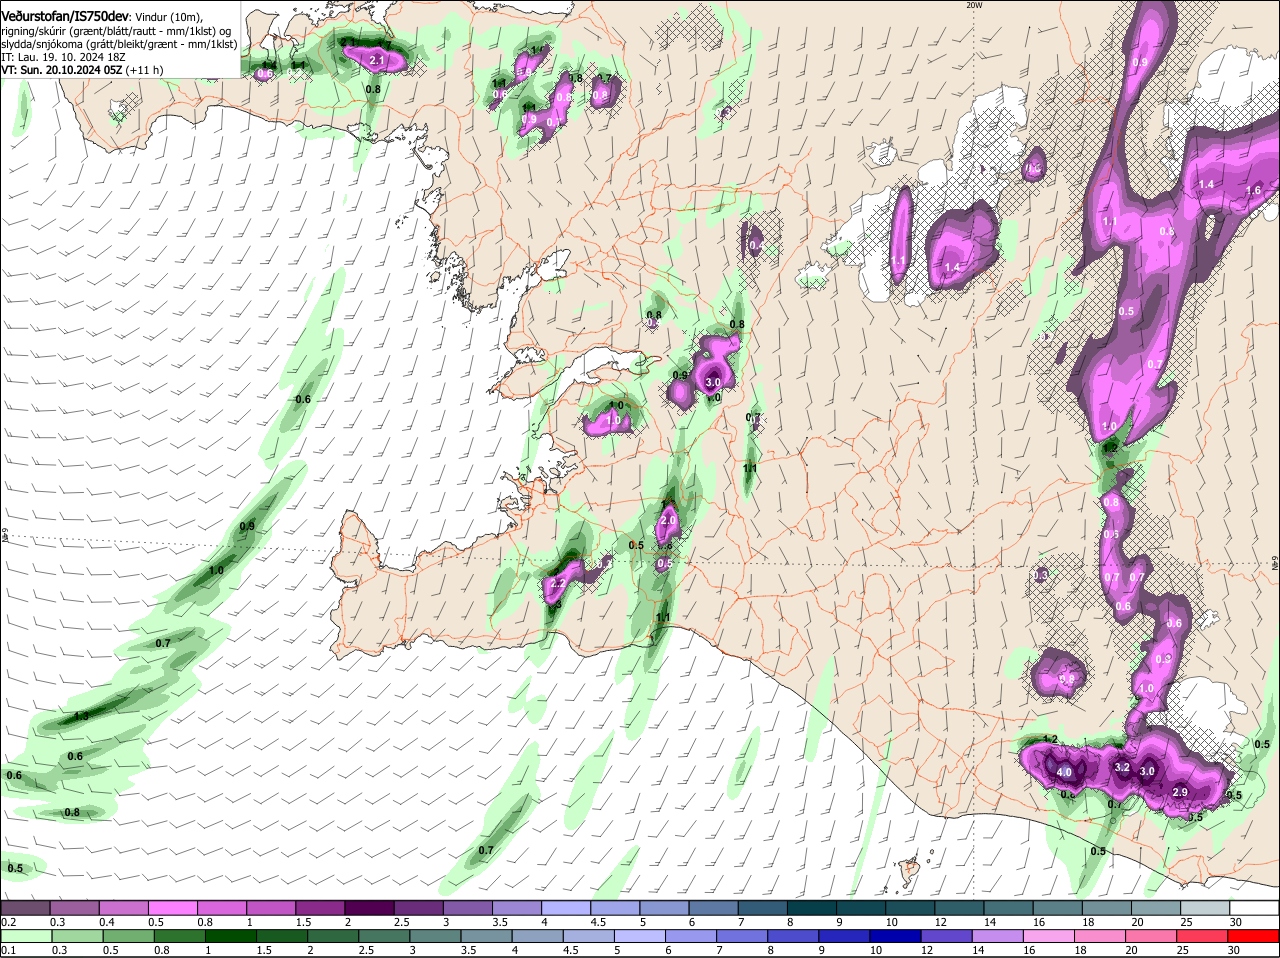The image size is (1280, 958).
Task: Click the 2.1 value near the top-left coast
Action: tap(377, 61)
